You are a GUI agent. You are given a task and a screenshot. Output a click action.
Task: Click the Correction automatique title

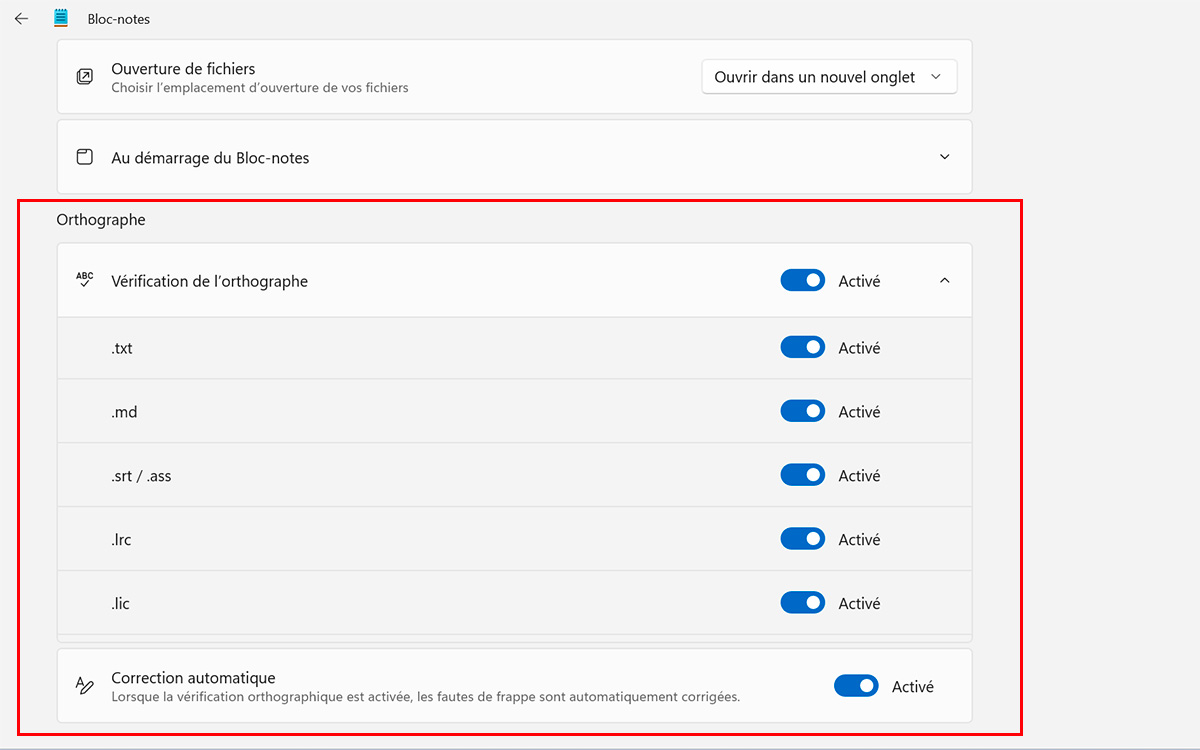pos(193,678)
